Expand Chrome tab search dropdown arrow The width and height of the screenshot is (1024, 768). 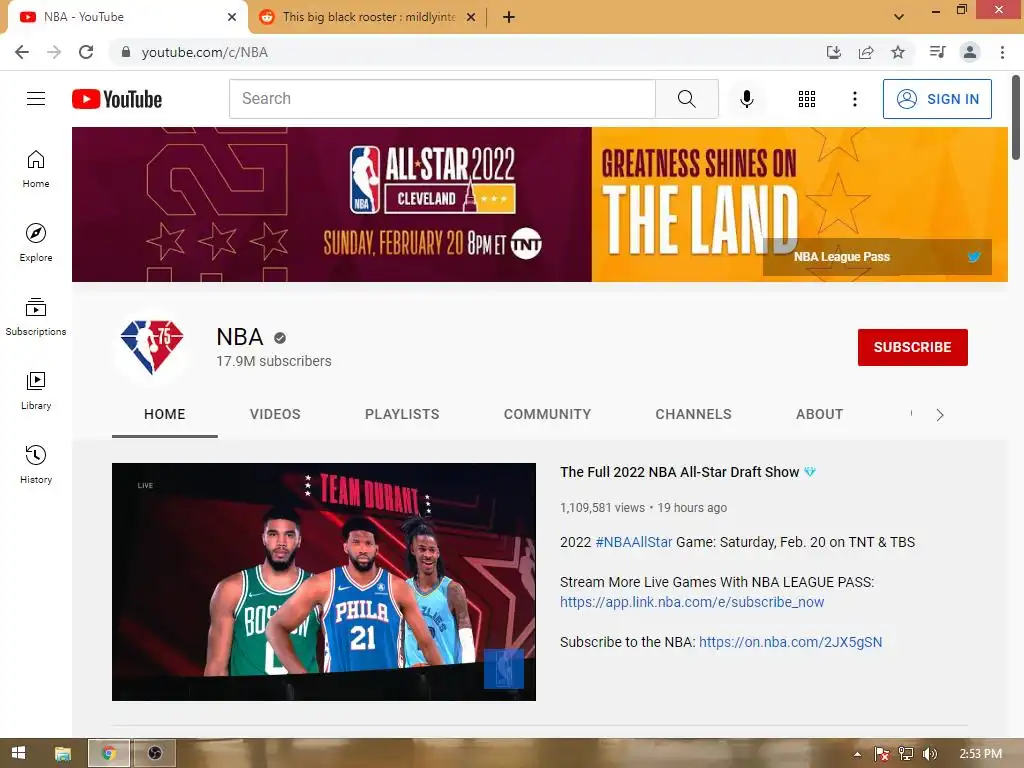tap(899, 17)
